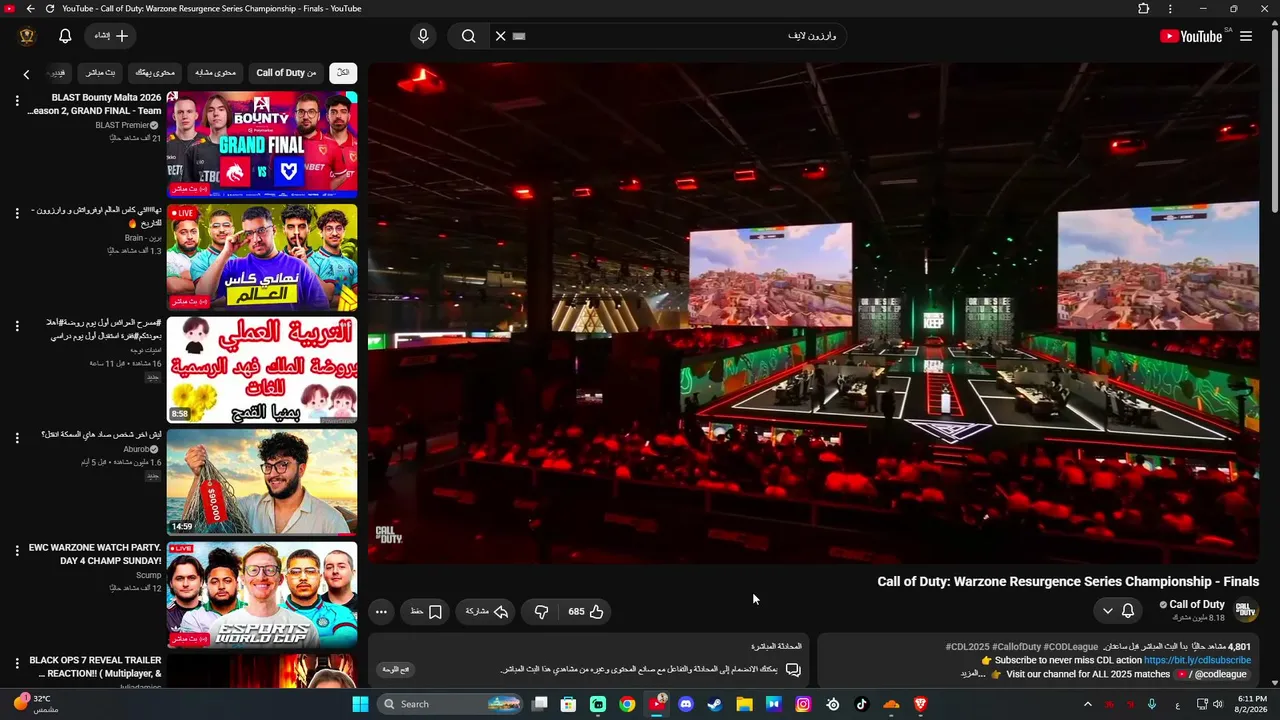The image size is (1280, 720).
Task: Open the YouTube guide hamburger menu
Action: pyautogui.click(x=1246, y=36)
